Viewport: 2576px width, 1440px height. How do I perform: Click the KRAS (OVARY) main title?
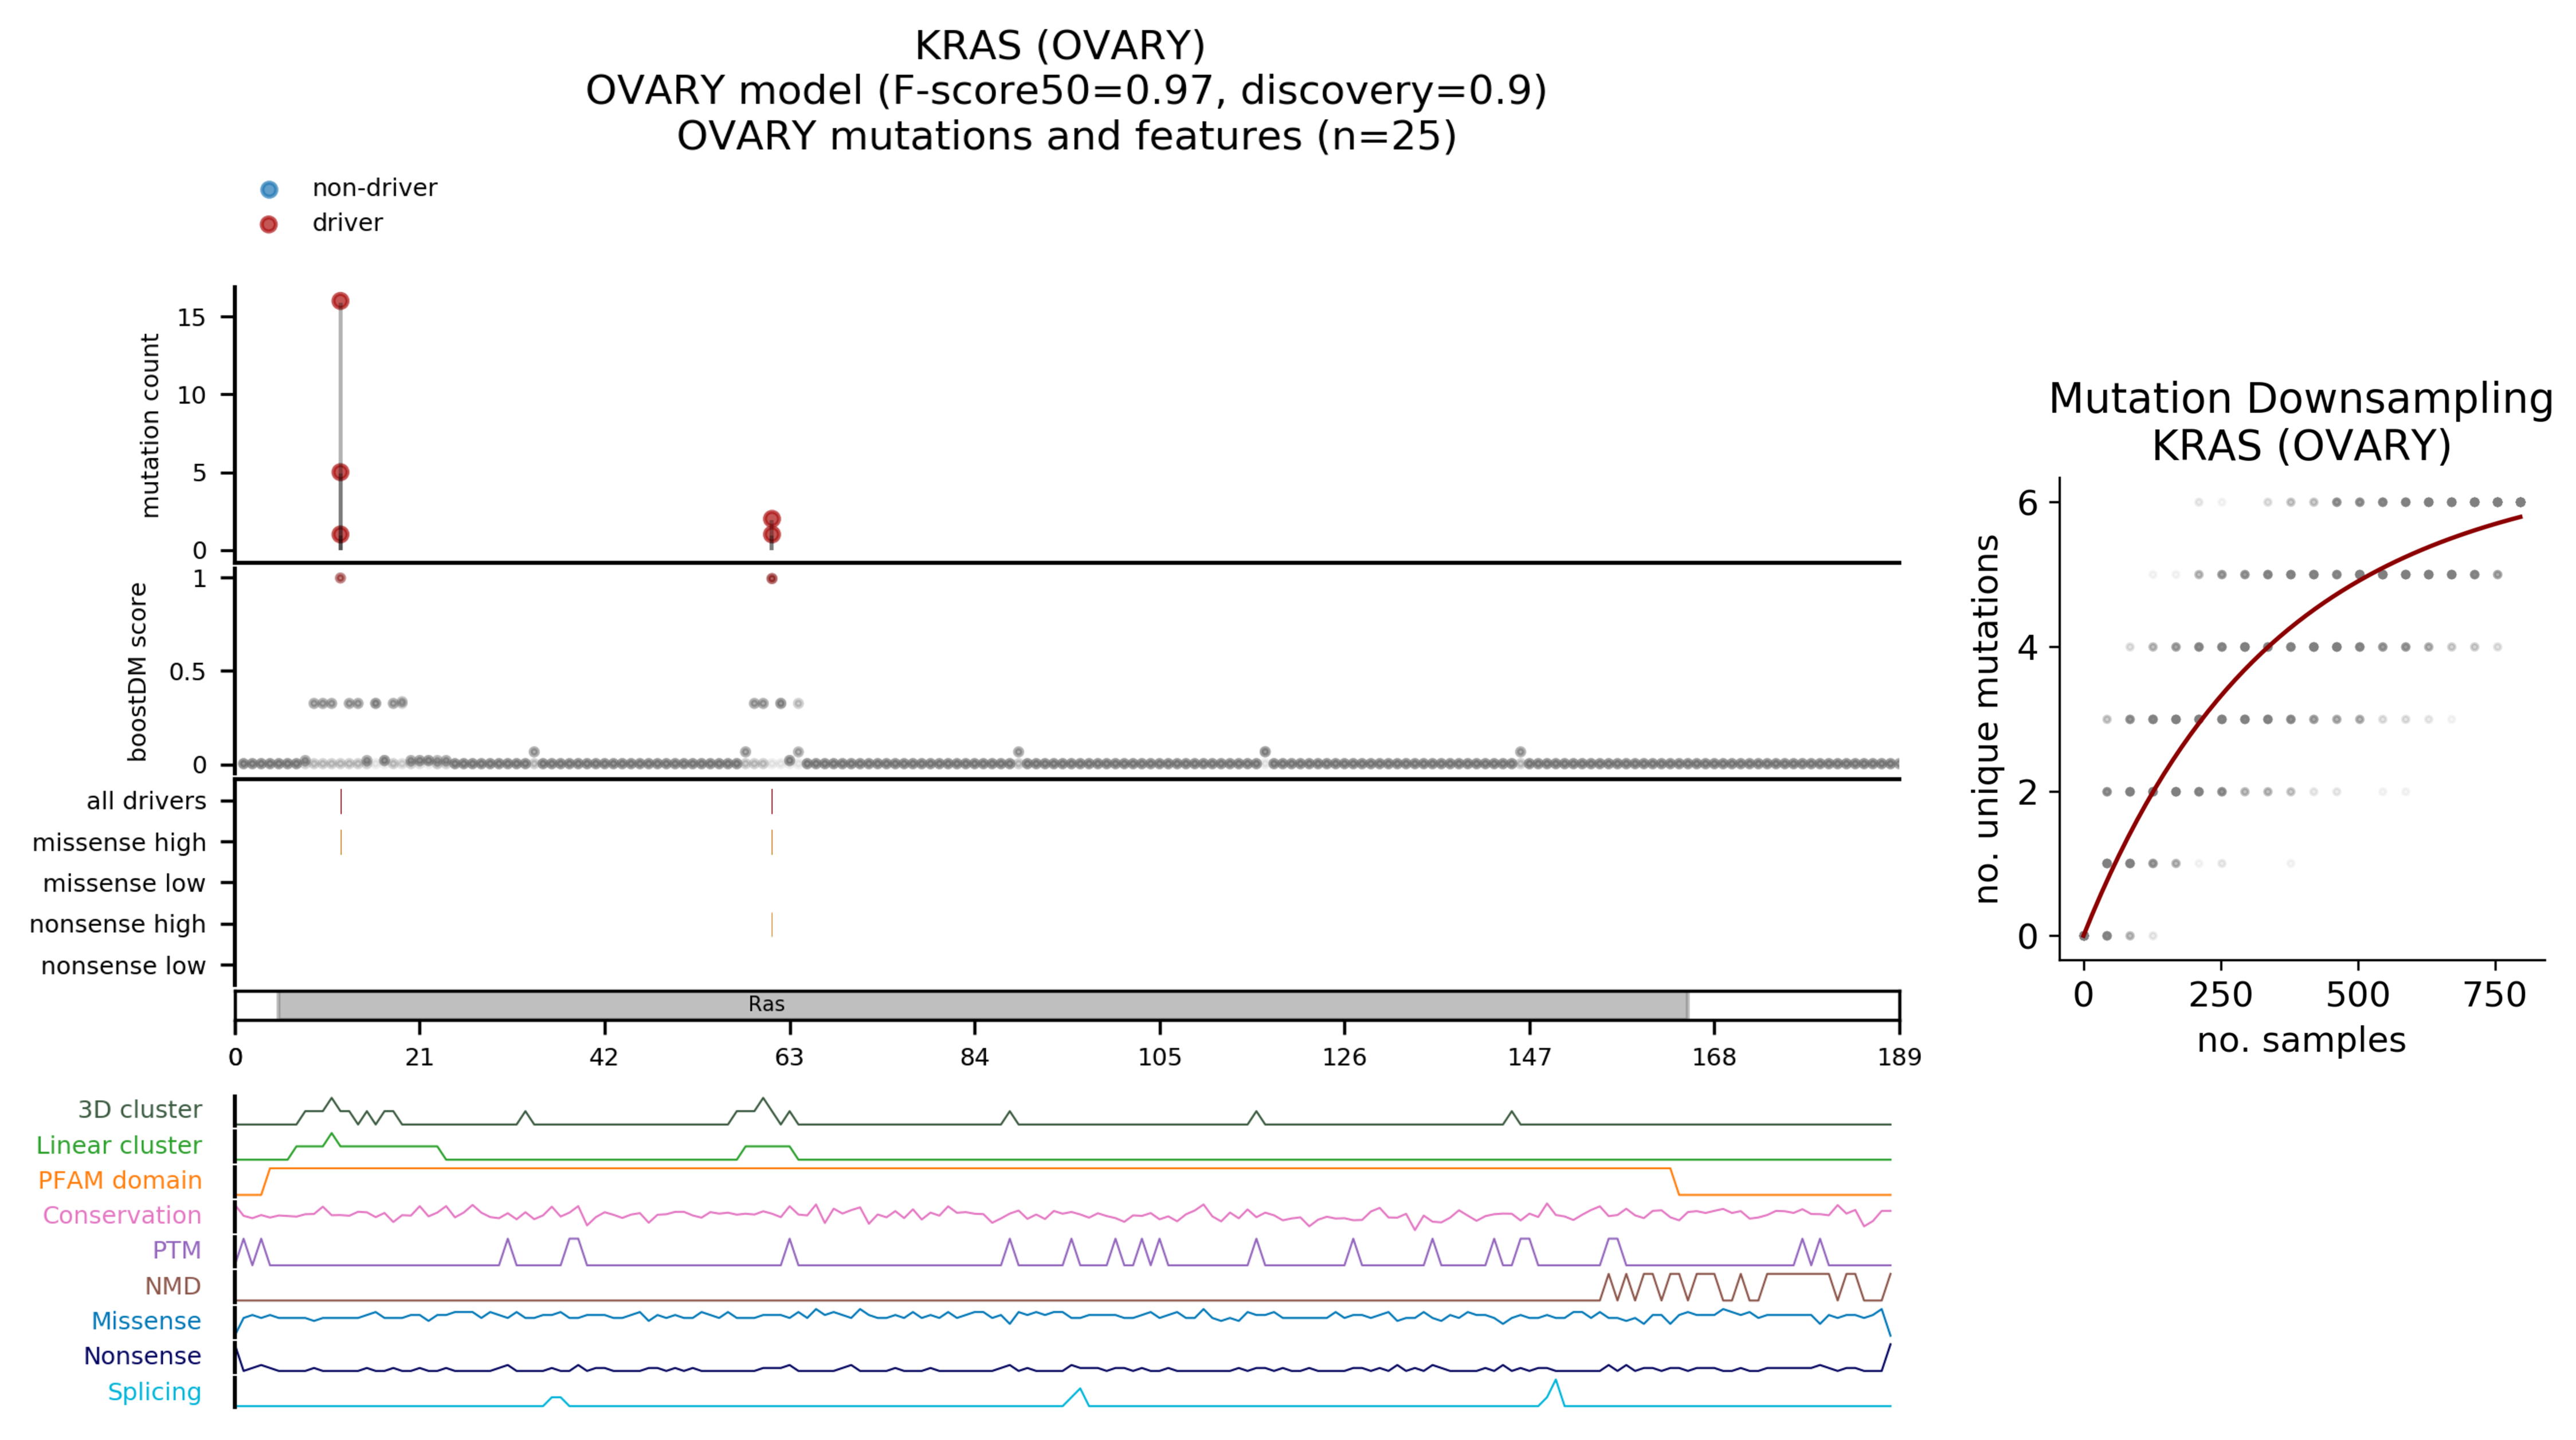click(1060, 46)
